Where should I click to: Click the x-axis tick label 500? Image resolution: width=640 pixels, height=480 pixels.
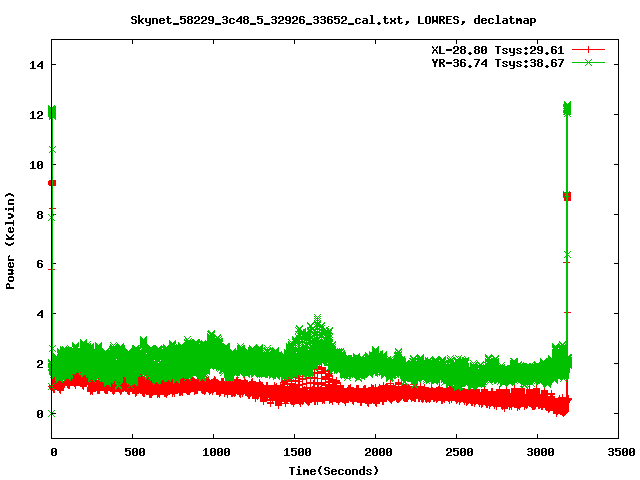[x=134, y=452]
